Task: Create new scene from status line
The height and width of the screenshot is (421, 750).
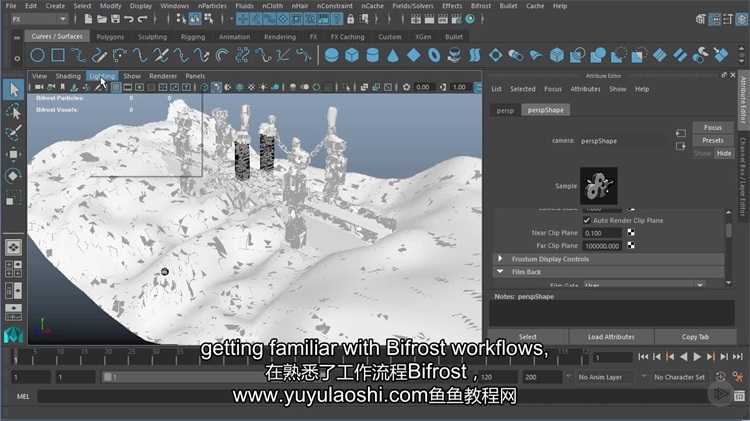Action: click(x=88, y=19)
